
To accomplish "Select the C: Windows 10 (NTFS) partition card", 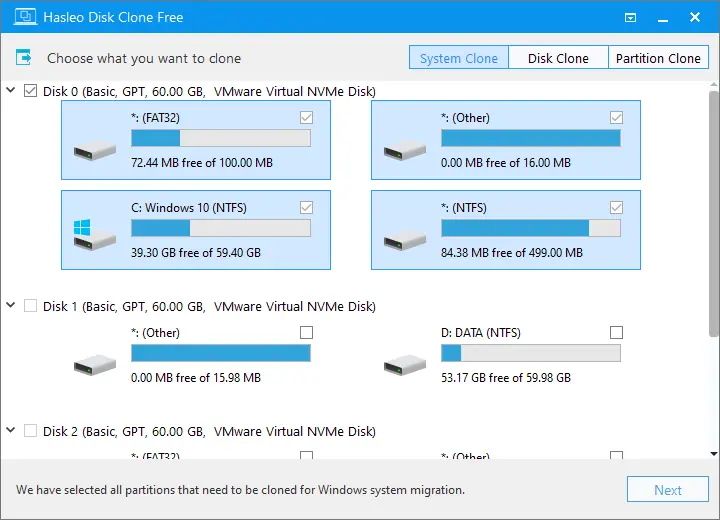I will (196, 230).
